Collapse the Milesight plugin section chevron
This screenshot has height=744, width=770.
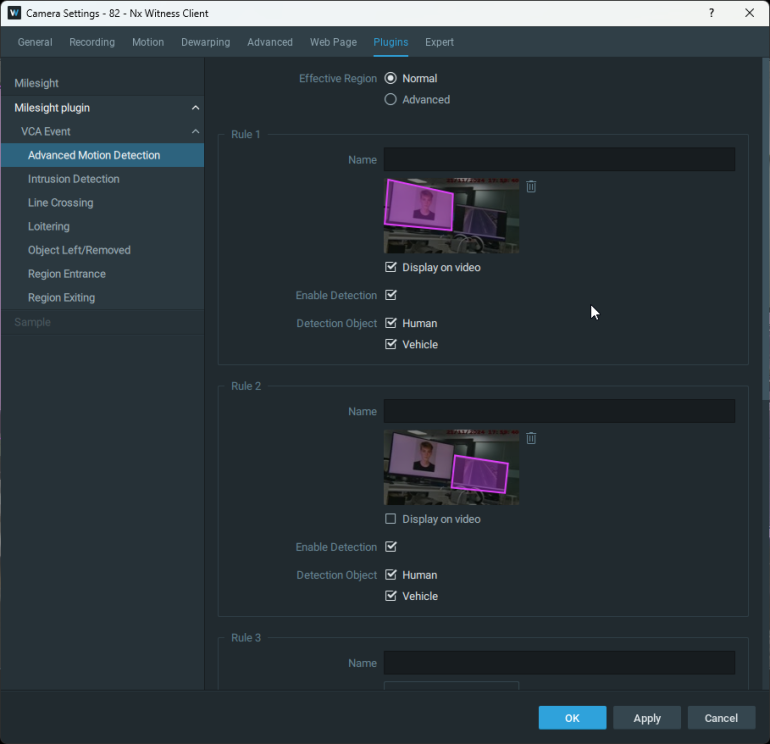tap(195, 108)
